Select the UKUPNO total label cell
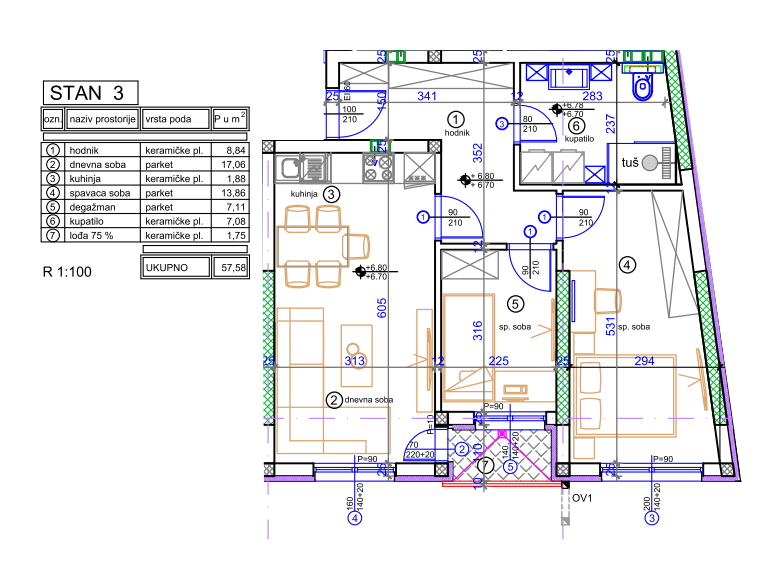Image resolution: width=783 pixels, height=561 pixels. pyautogui.click(x=175, y=267)
